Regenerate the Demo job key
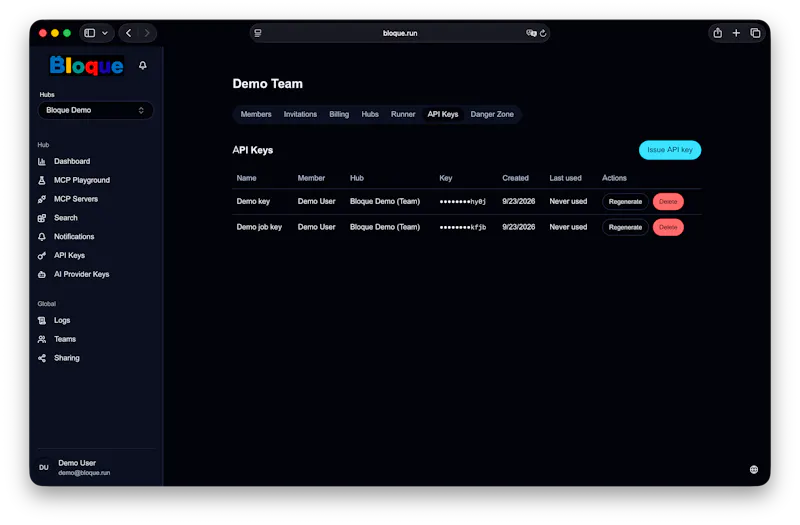The height and width of the screenshot is (525, 800). pyautogui.click(x=625, y=227)
